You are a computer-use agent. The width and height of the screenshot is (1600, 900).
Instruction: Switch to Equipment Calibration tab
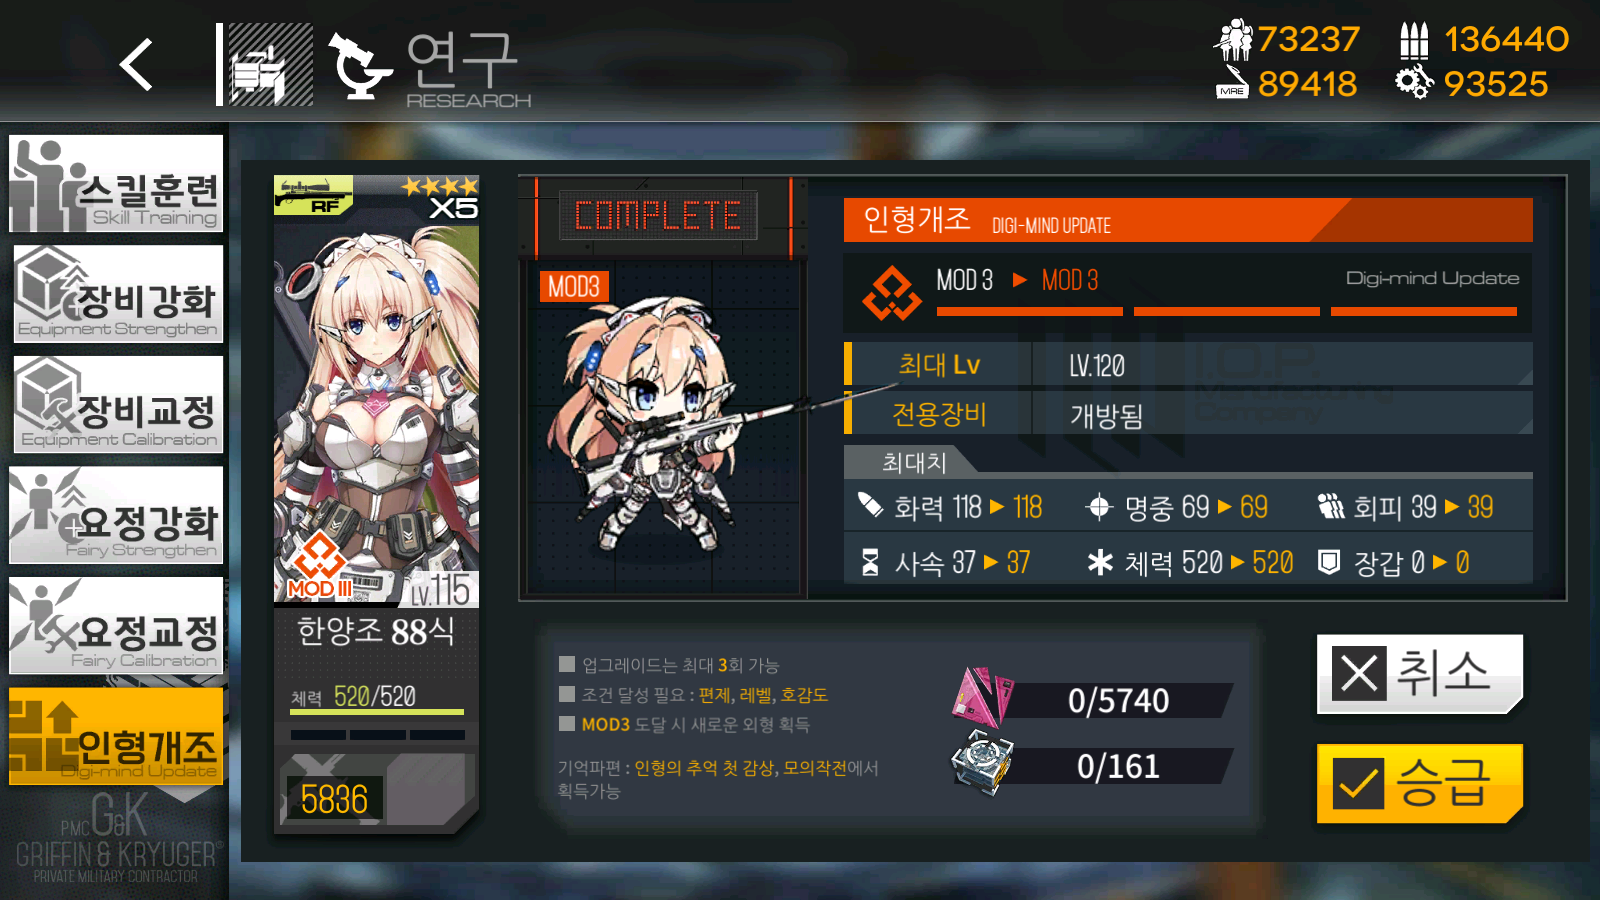[x=116, y=405]
